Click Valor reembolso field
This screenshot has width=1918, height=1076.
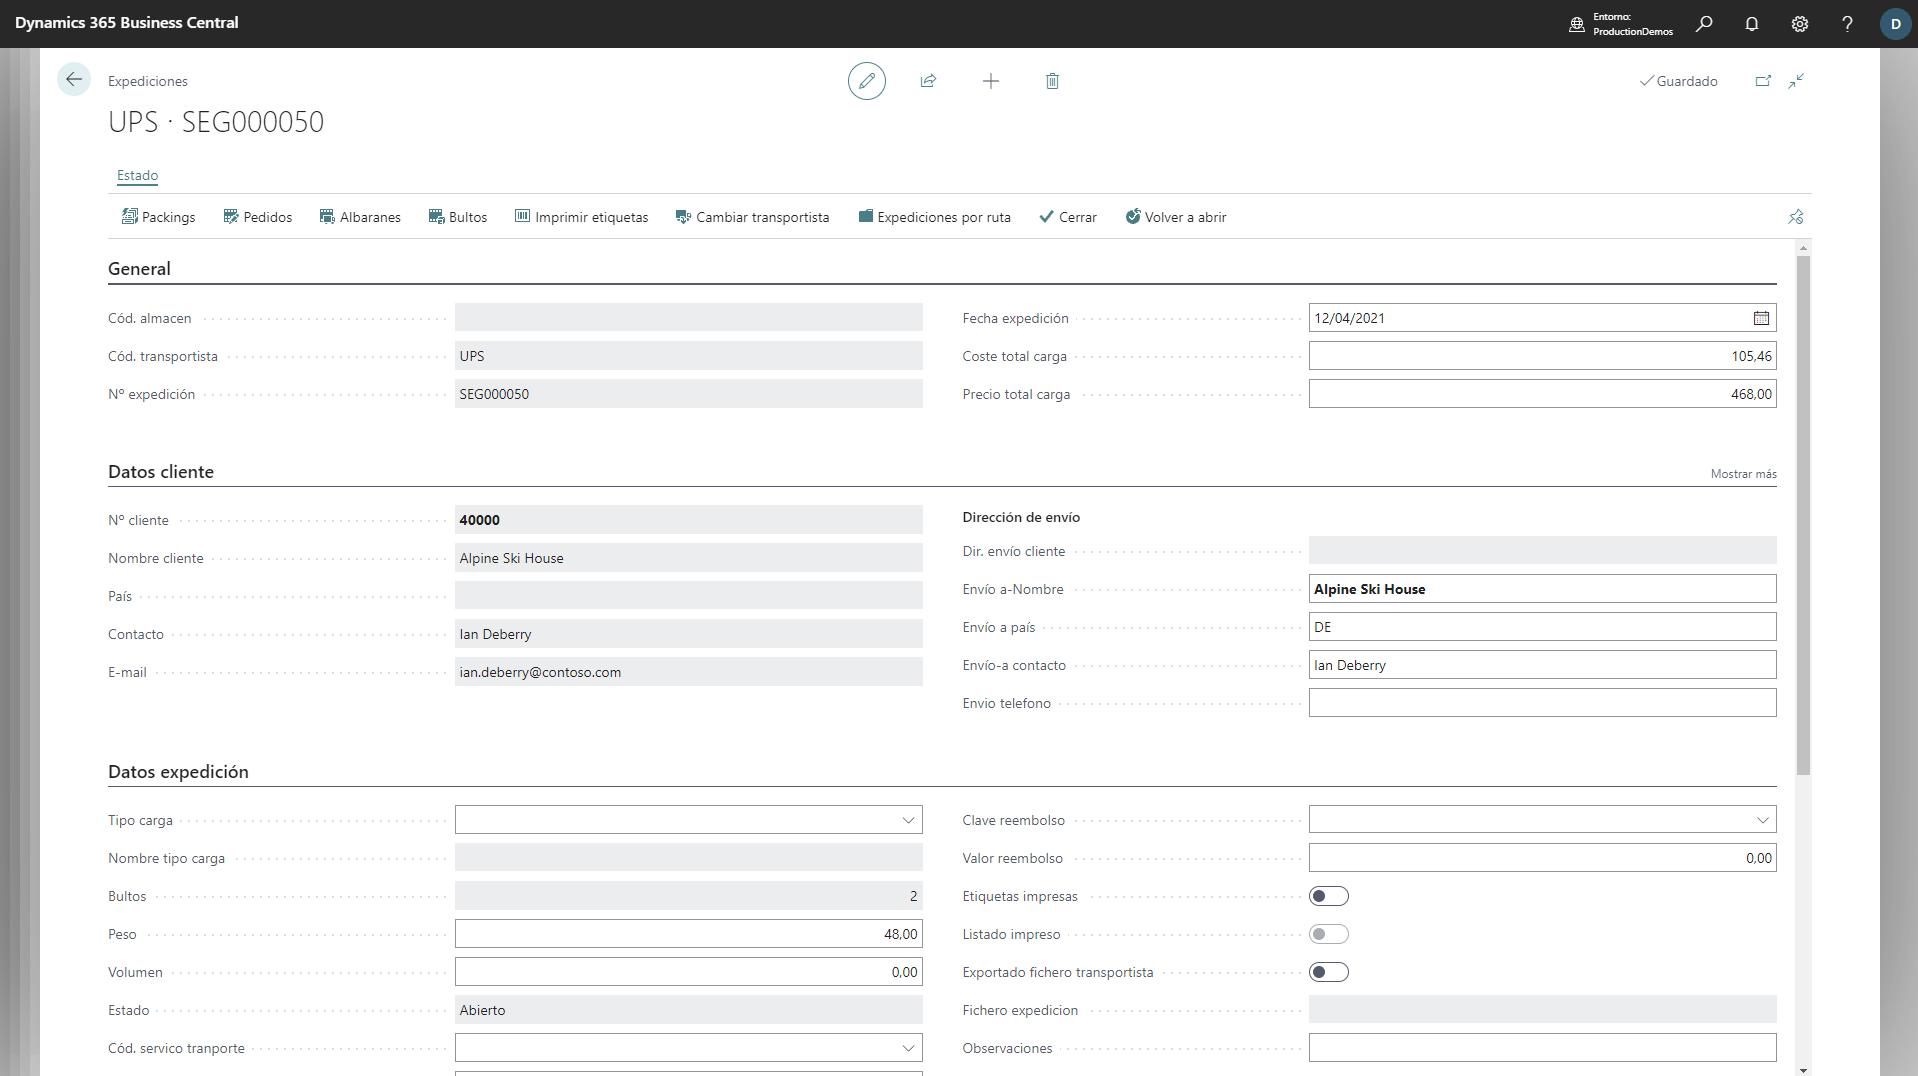tap(1542, 858)
